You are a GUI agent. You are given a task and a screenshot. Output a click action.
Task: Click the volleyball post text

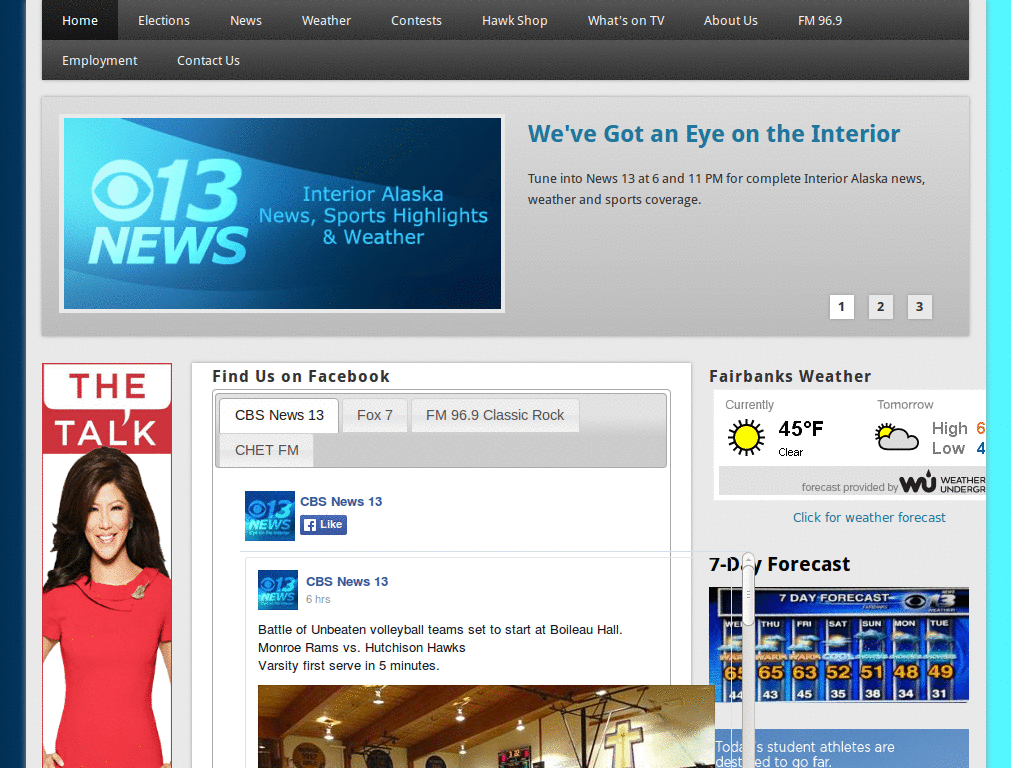(x=440, y=647)
